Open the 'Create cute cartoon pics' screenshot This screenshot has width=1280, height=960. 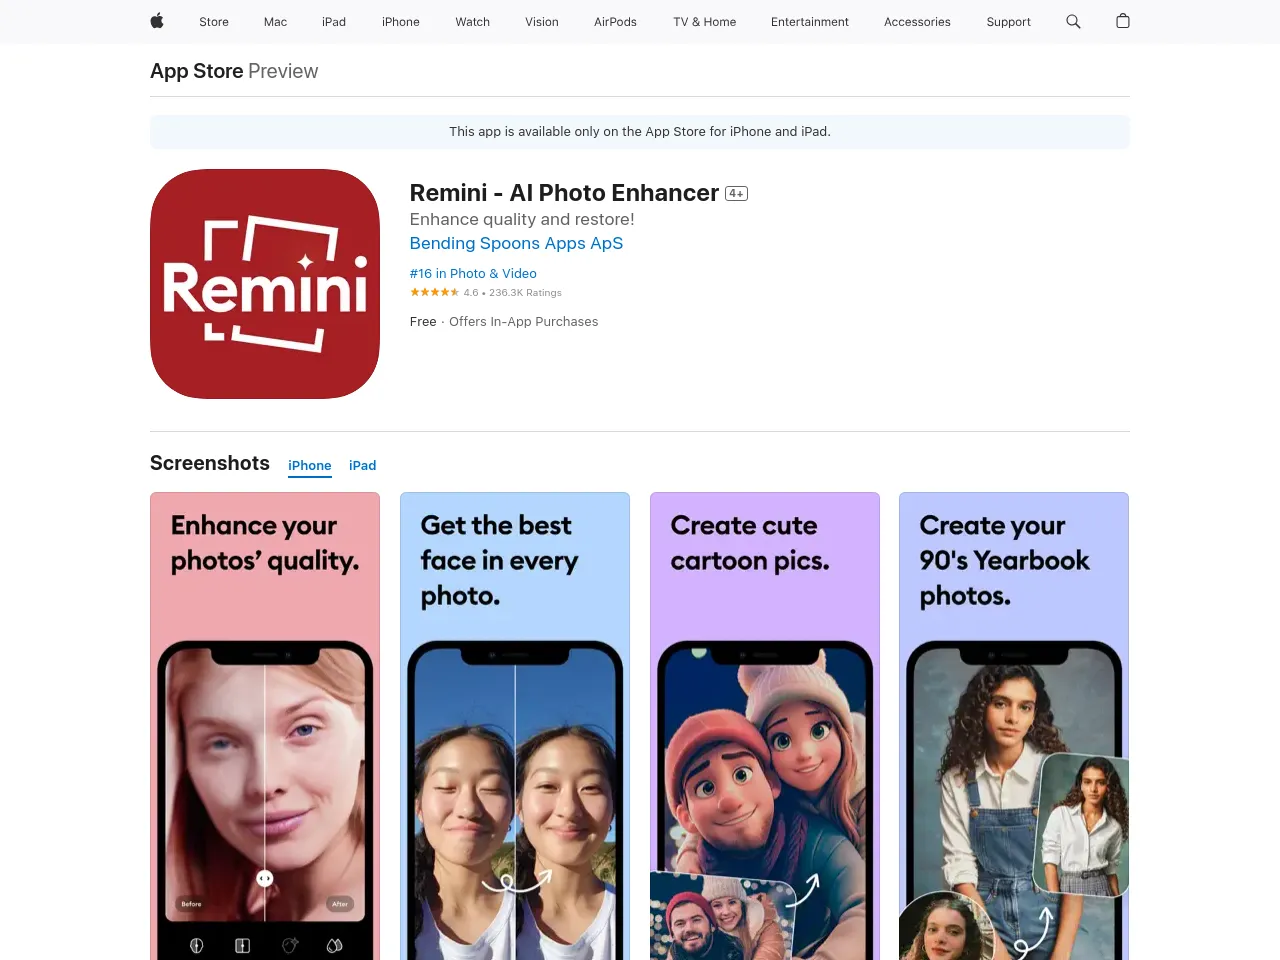pyautogui.click(x=765, y=726)
